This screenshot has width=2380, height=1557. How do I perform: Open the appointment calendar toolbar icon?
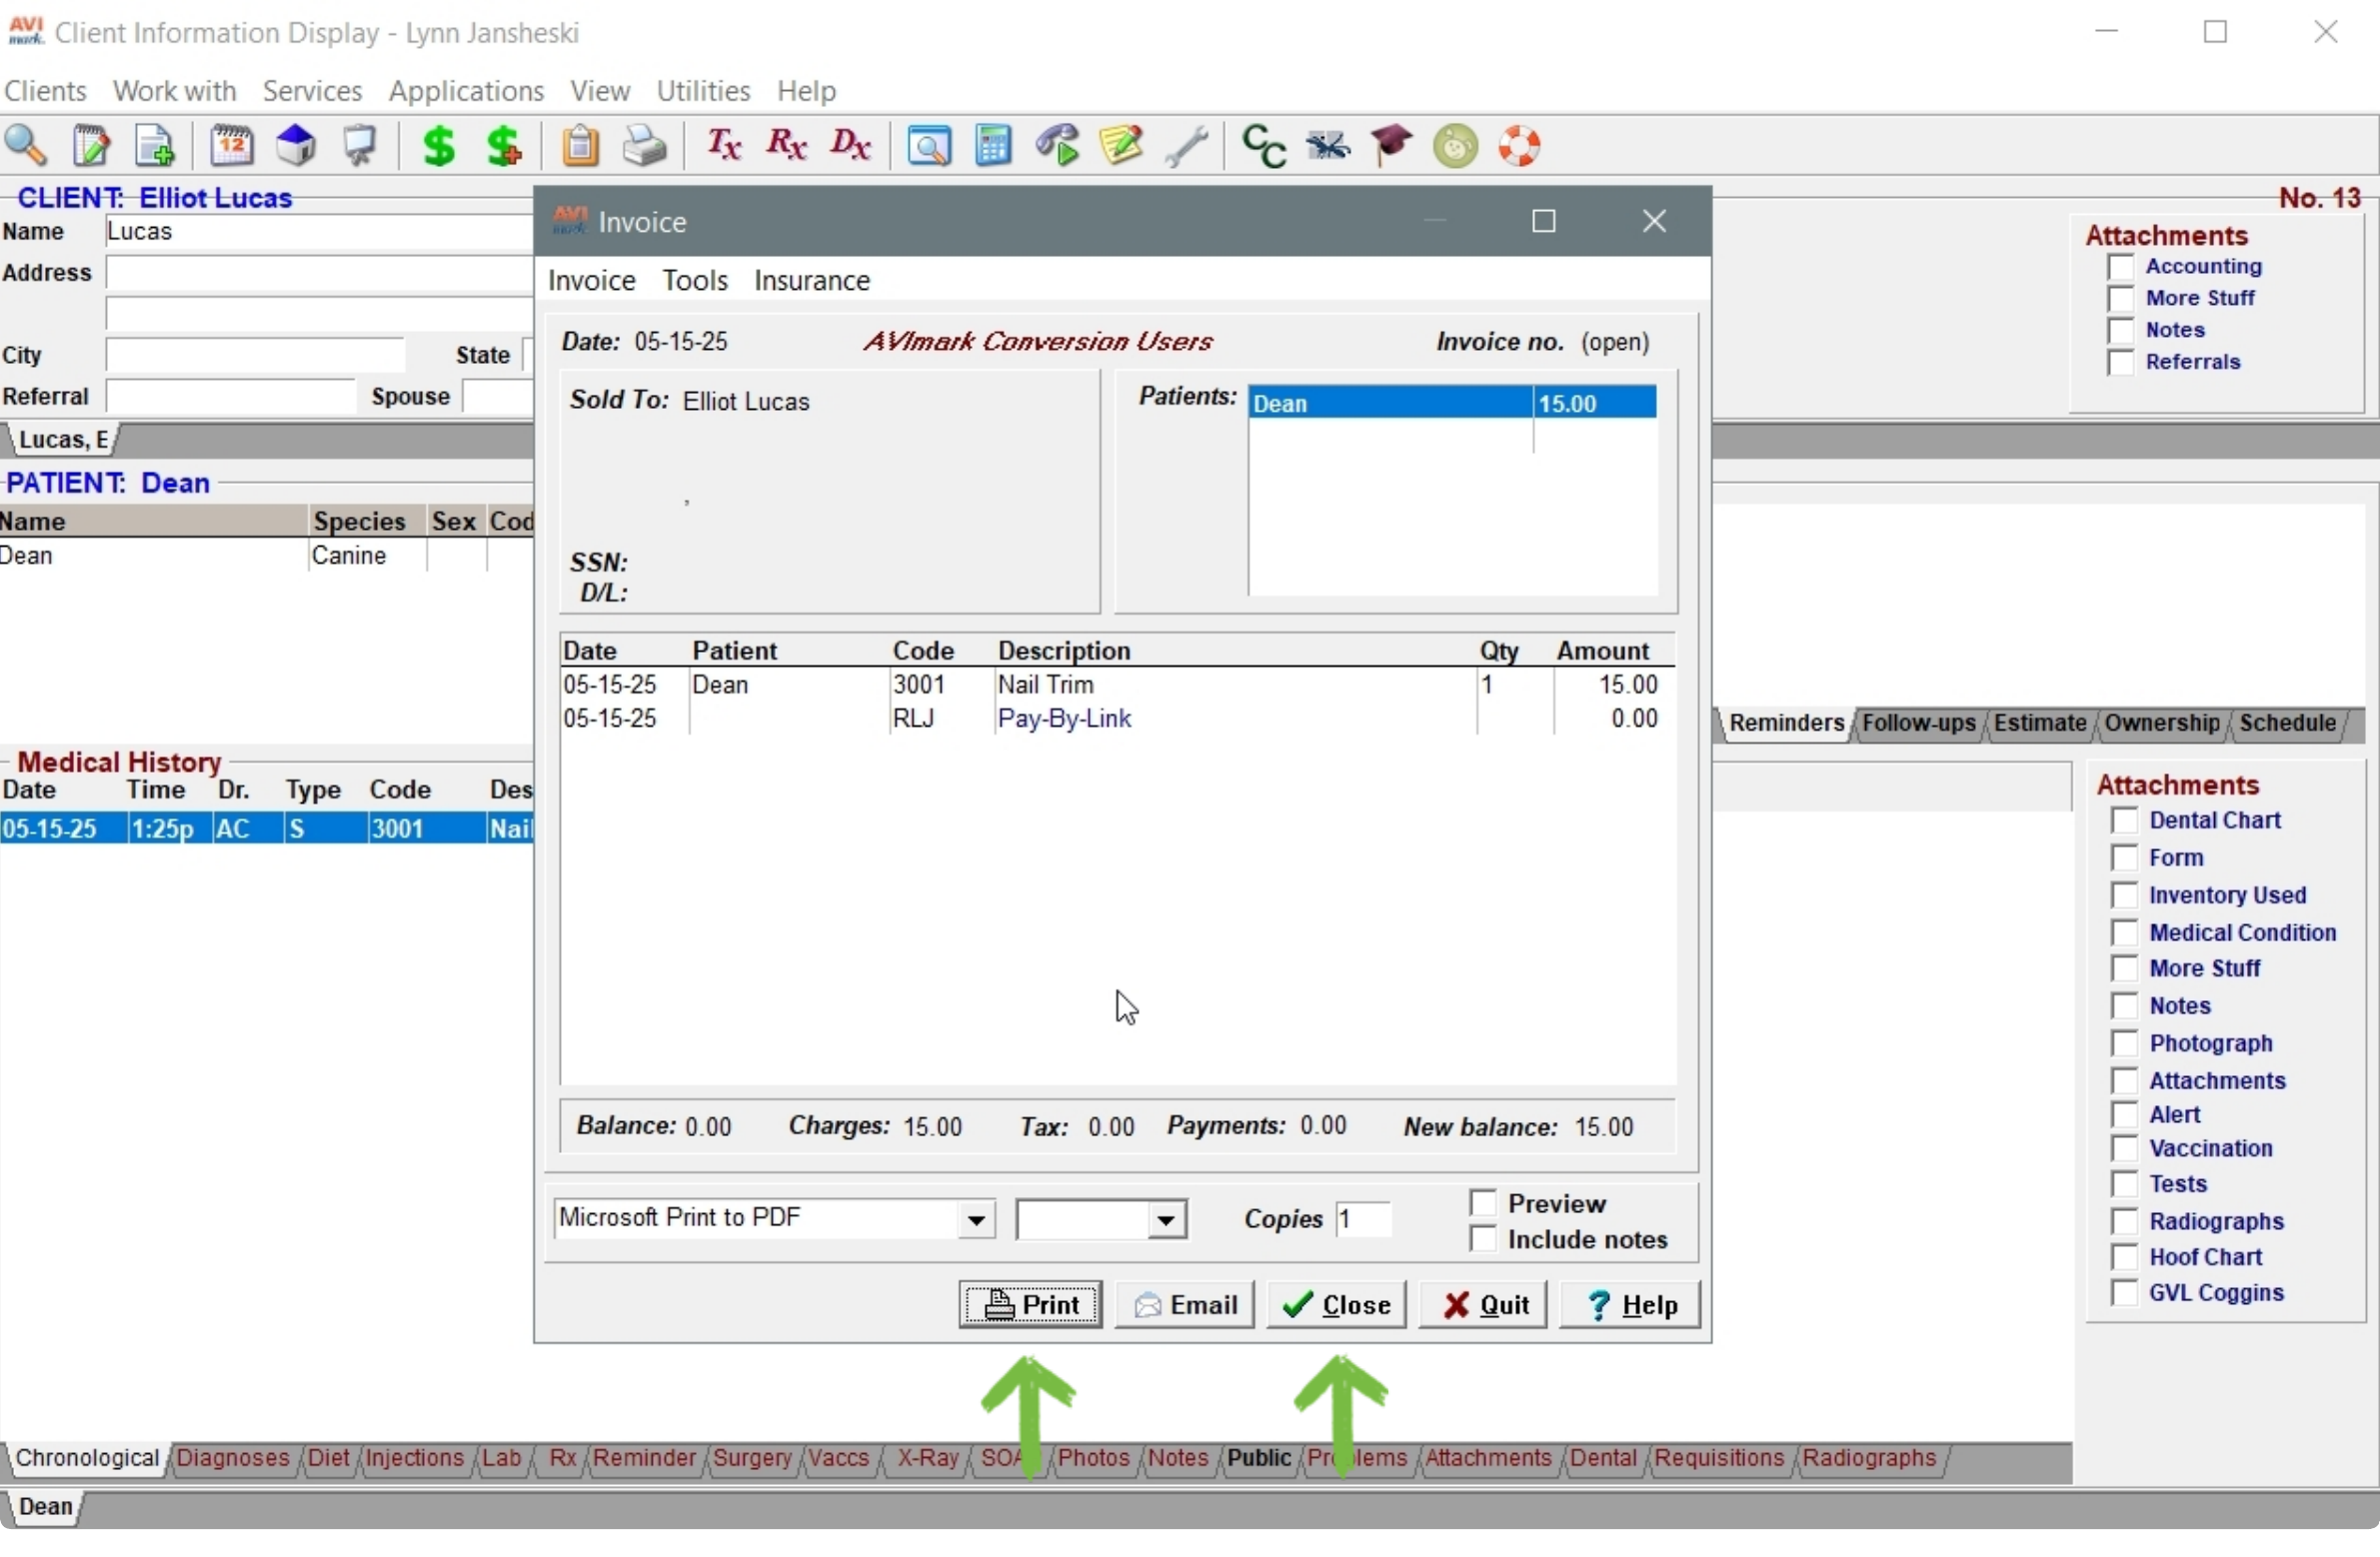[x=232, y=147]
